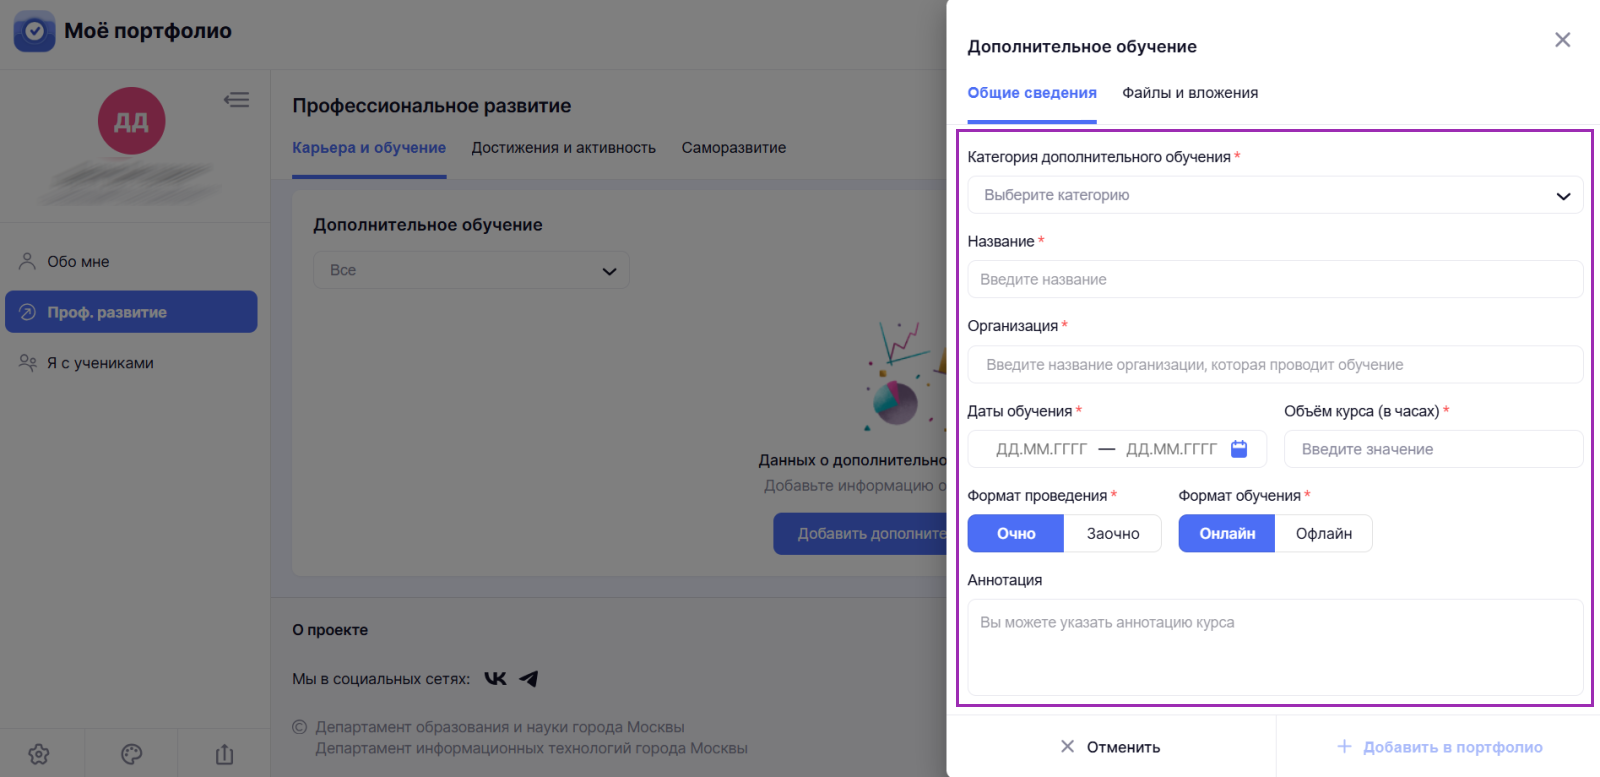This screenshot has width=1600, height=777.
Task: Click the share icon in sidebar
Action: tap(224, 754)
